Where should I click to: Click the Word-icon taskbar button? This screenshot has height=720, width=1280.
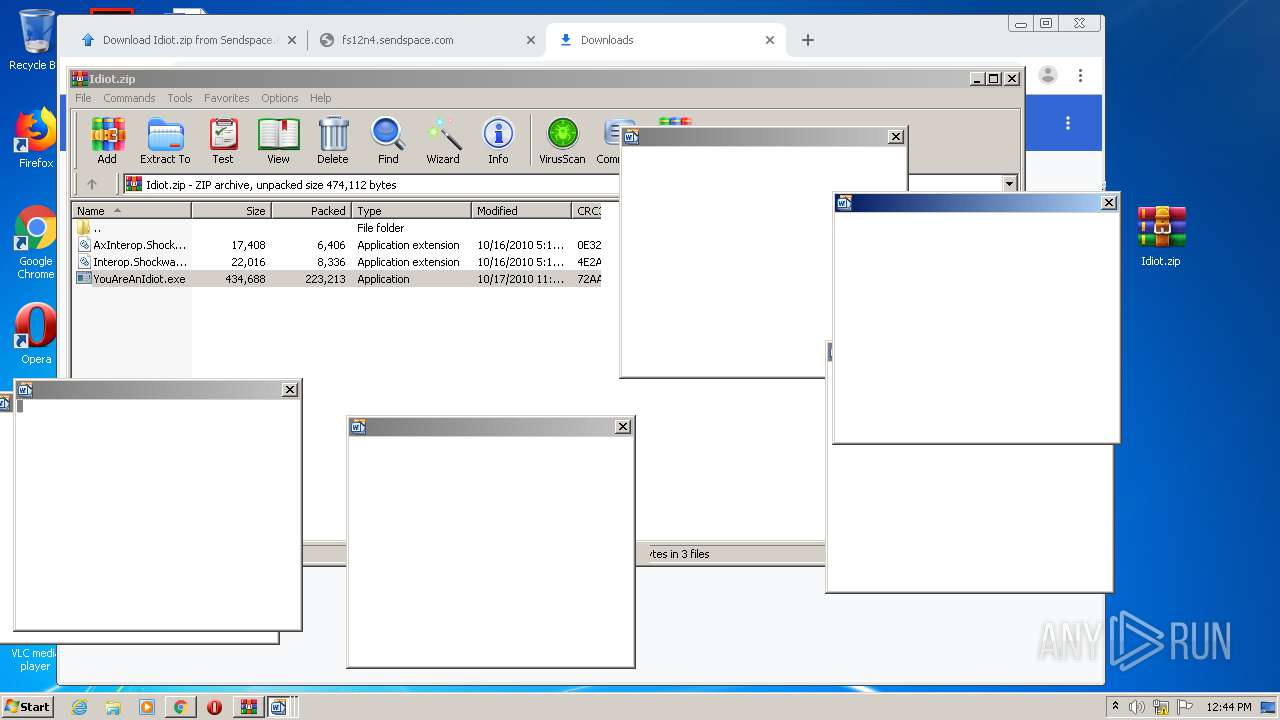[x=279, y=707]
